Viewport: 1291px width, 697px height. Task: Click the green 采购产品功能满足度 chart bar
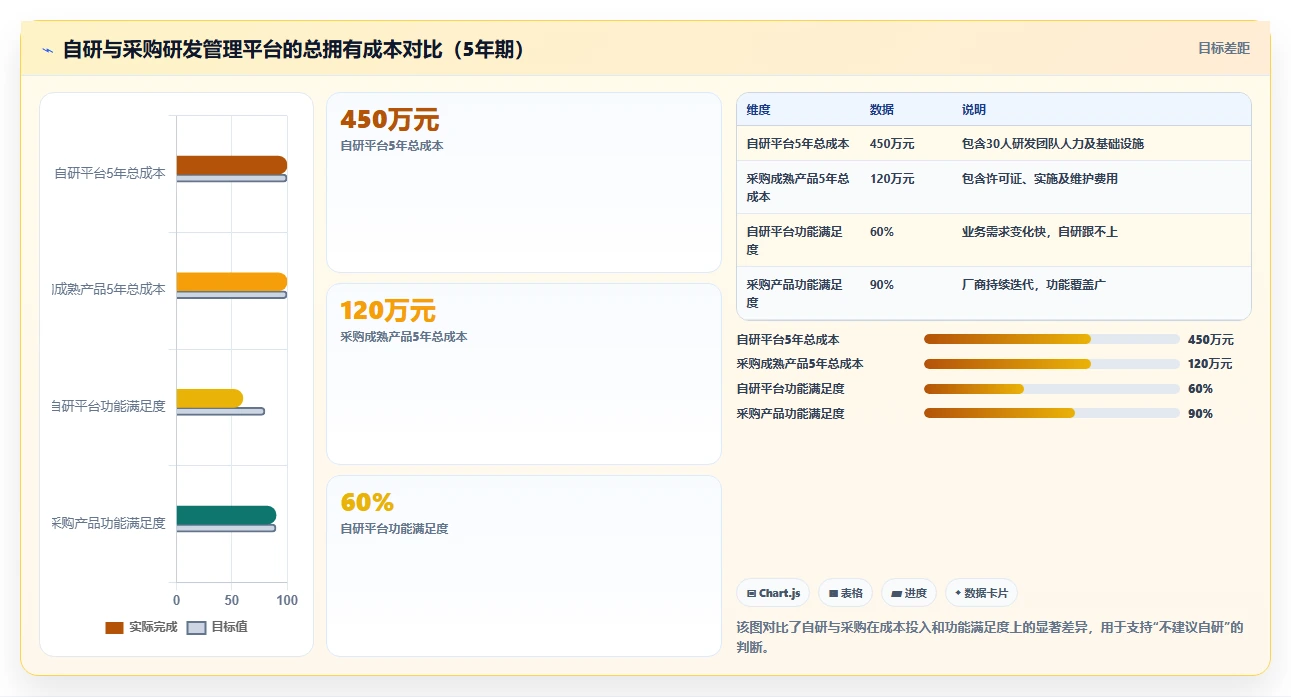(x=226, y=515)
